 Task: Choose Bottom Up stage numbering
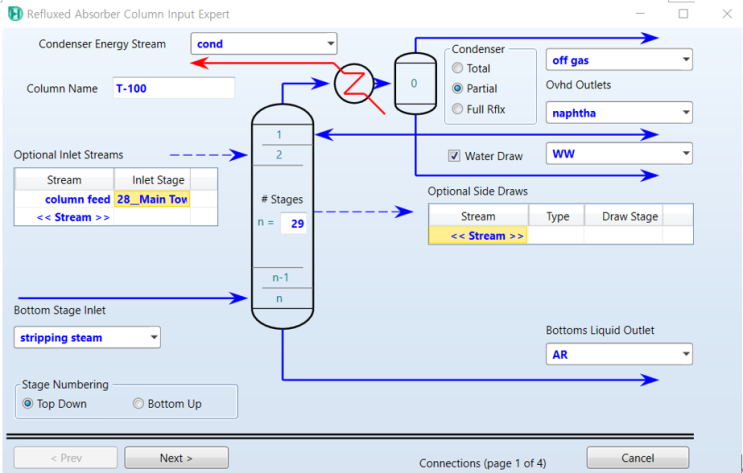(138, 404)
